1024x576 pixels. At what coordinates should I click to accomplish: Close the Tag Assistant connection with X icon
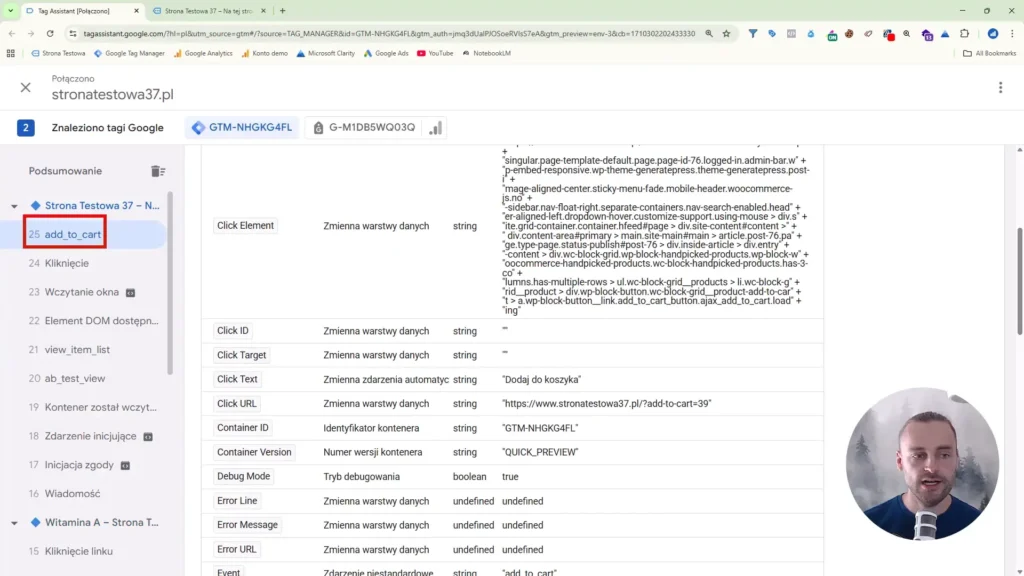[x=25, y=87]
